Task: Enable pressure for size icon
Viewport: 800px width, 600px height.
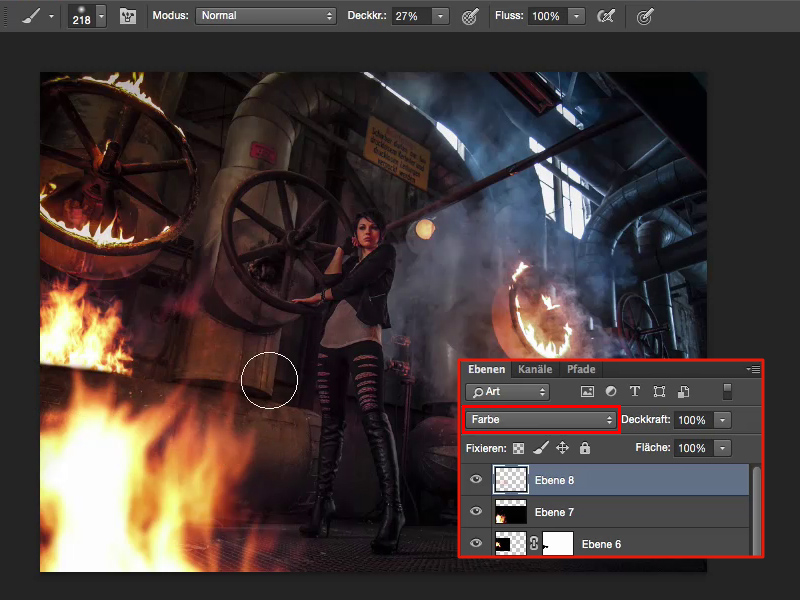Action: (x=645, y=16)
